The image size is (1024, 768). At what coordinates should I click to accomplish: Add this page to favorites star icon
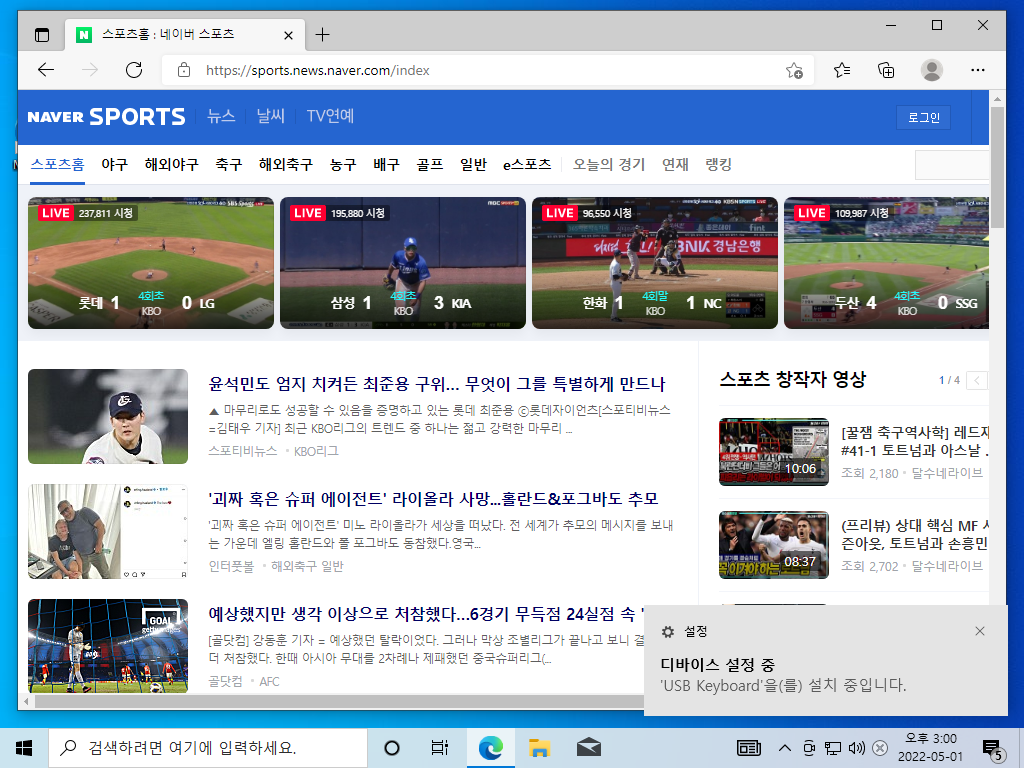click(794, 71)
